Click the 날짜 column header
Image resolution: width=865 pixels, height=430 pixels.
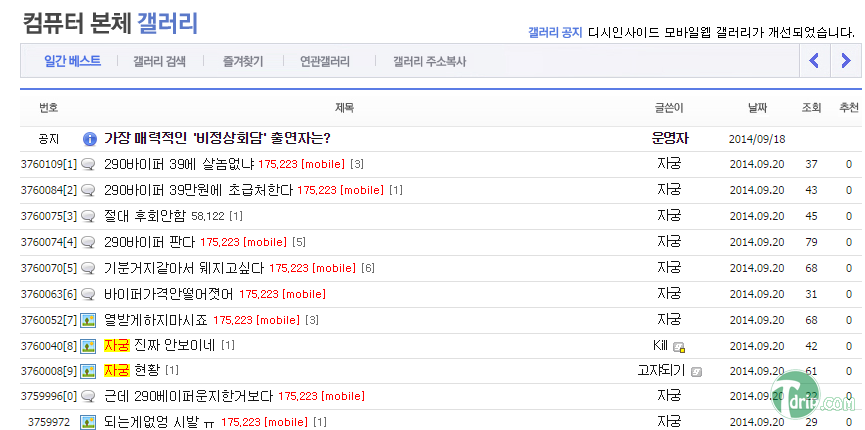(x=757, y=108)
